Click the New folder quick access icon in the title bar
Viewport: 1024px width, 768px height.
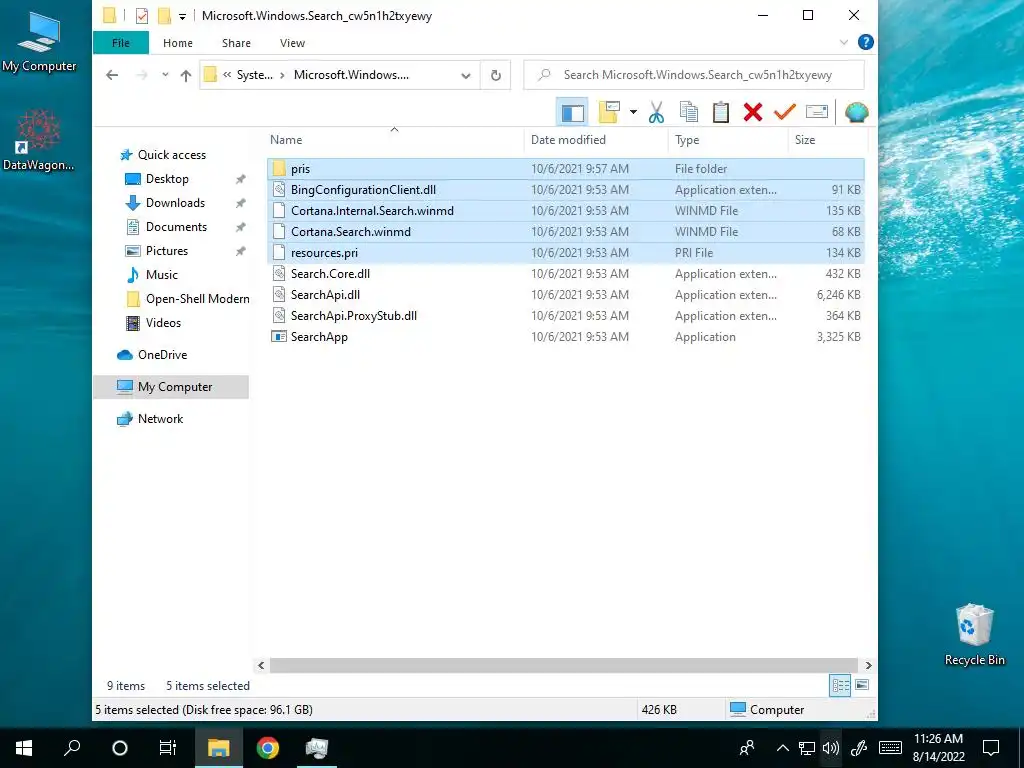click(165, 16)
